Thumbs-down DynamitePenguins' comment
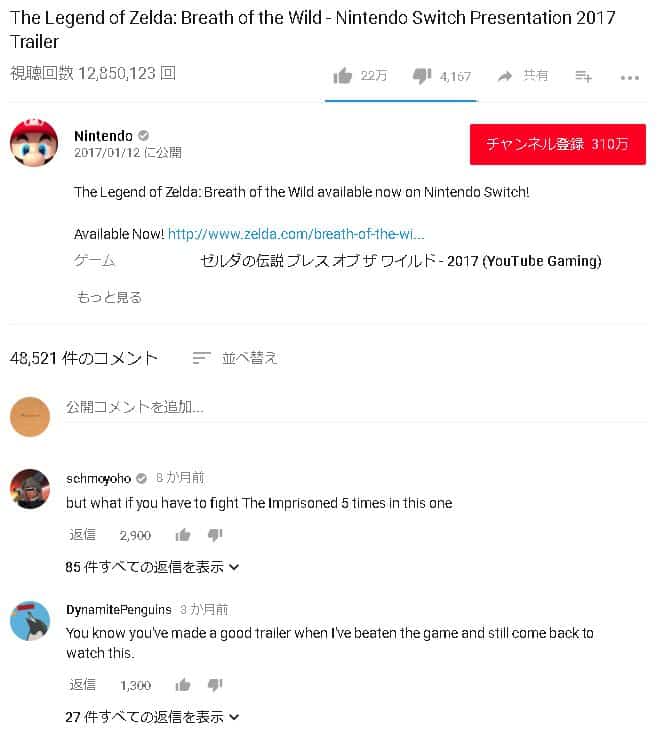Viewport: 665px width, 734px height. (215, 685)
